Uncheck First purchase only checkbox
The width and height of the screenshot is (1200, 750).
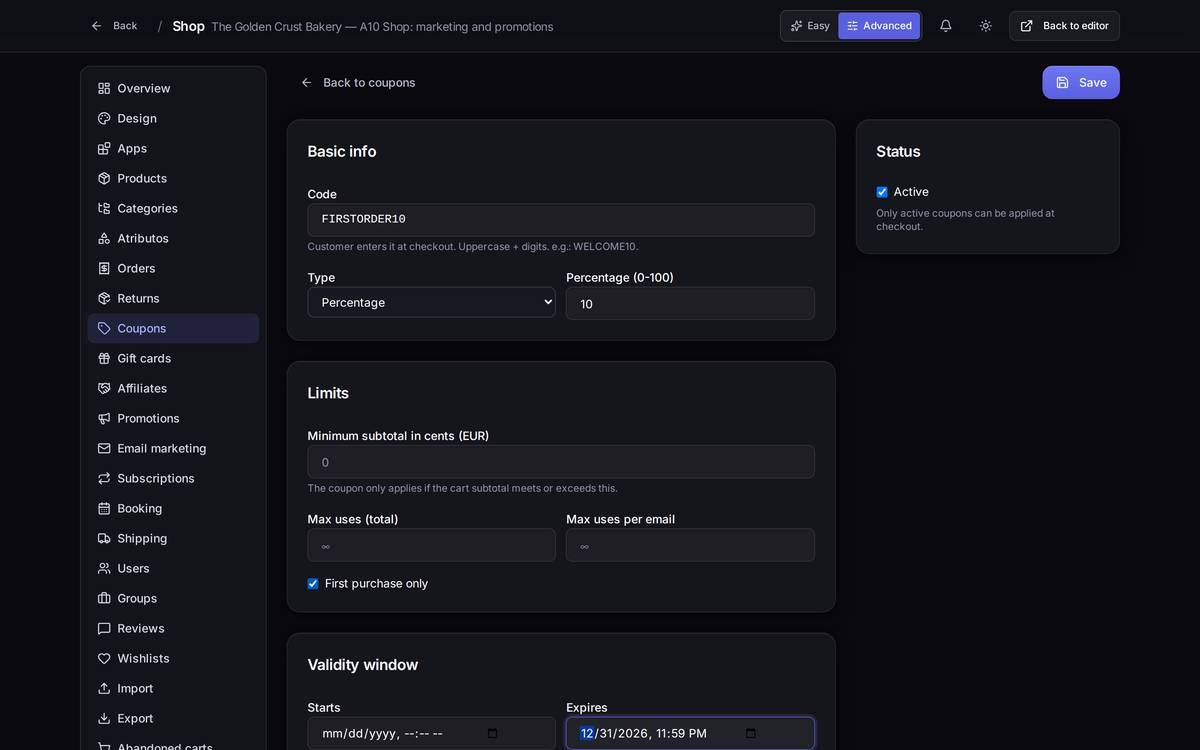313,584
